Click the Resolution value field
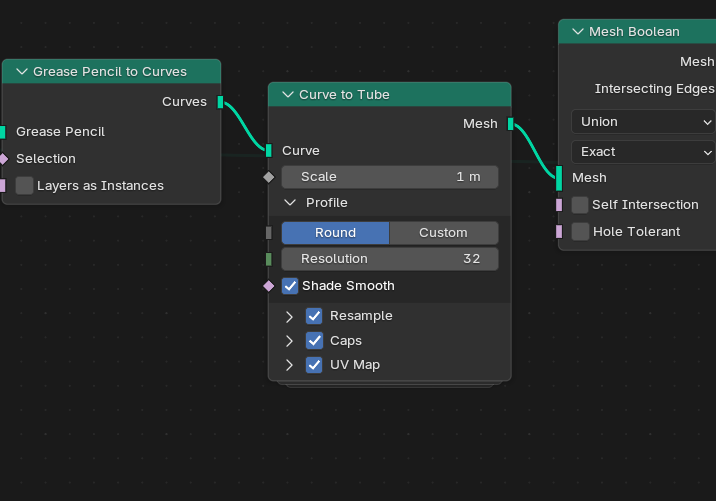The width and height of the screenshot is (716, 501). pos(390,259)
